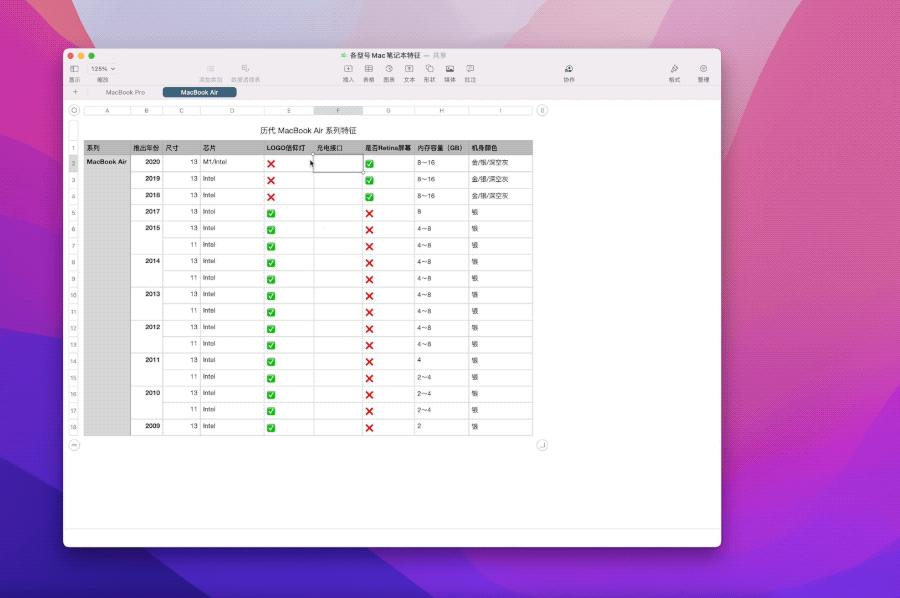Open the 125% zoom dropdown
Screen dimensions: 900x598
(103, 69)
